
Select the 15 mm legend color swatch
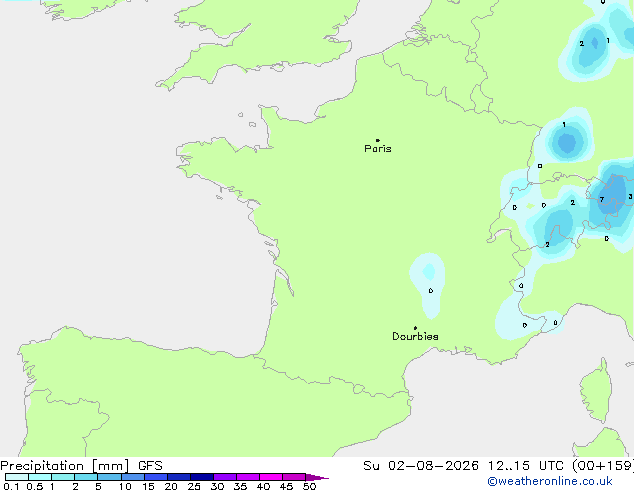point(155,477)
